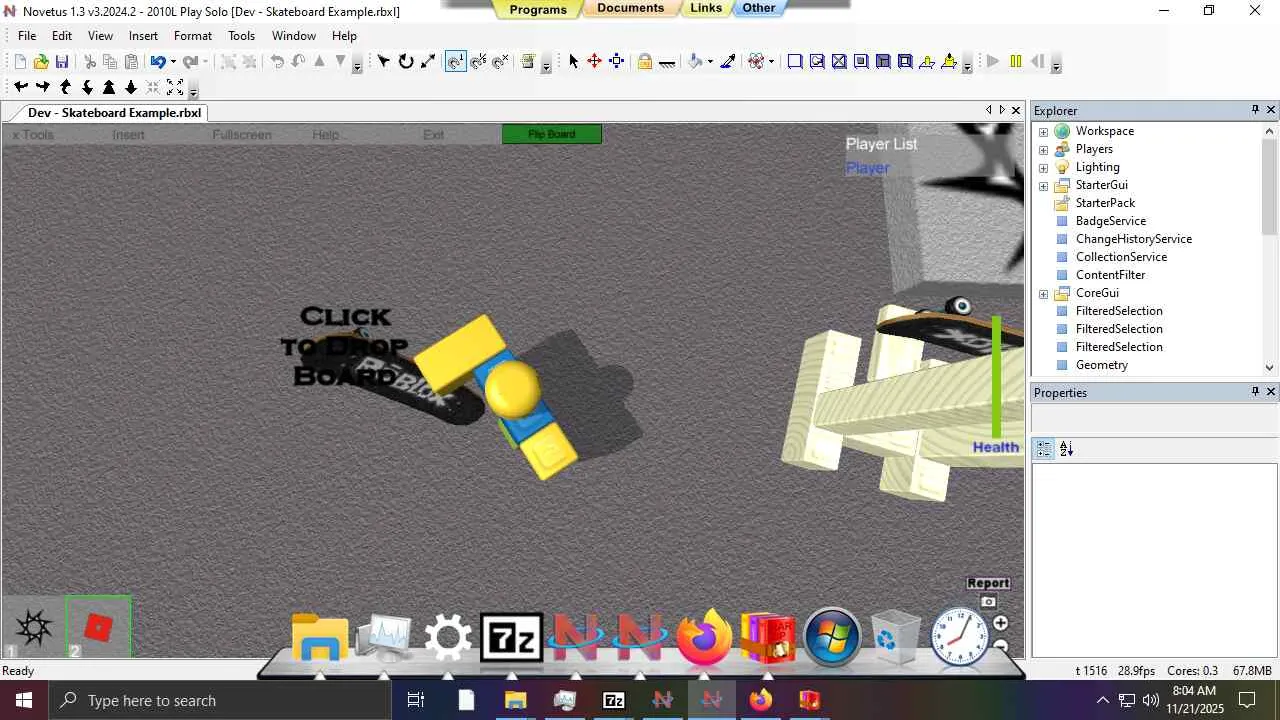Expand the Players node in Explorer
The height and width of the screenshot is (720, 1280).
(1043, 149)
